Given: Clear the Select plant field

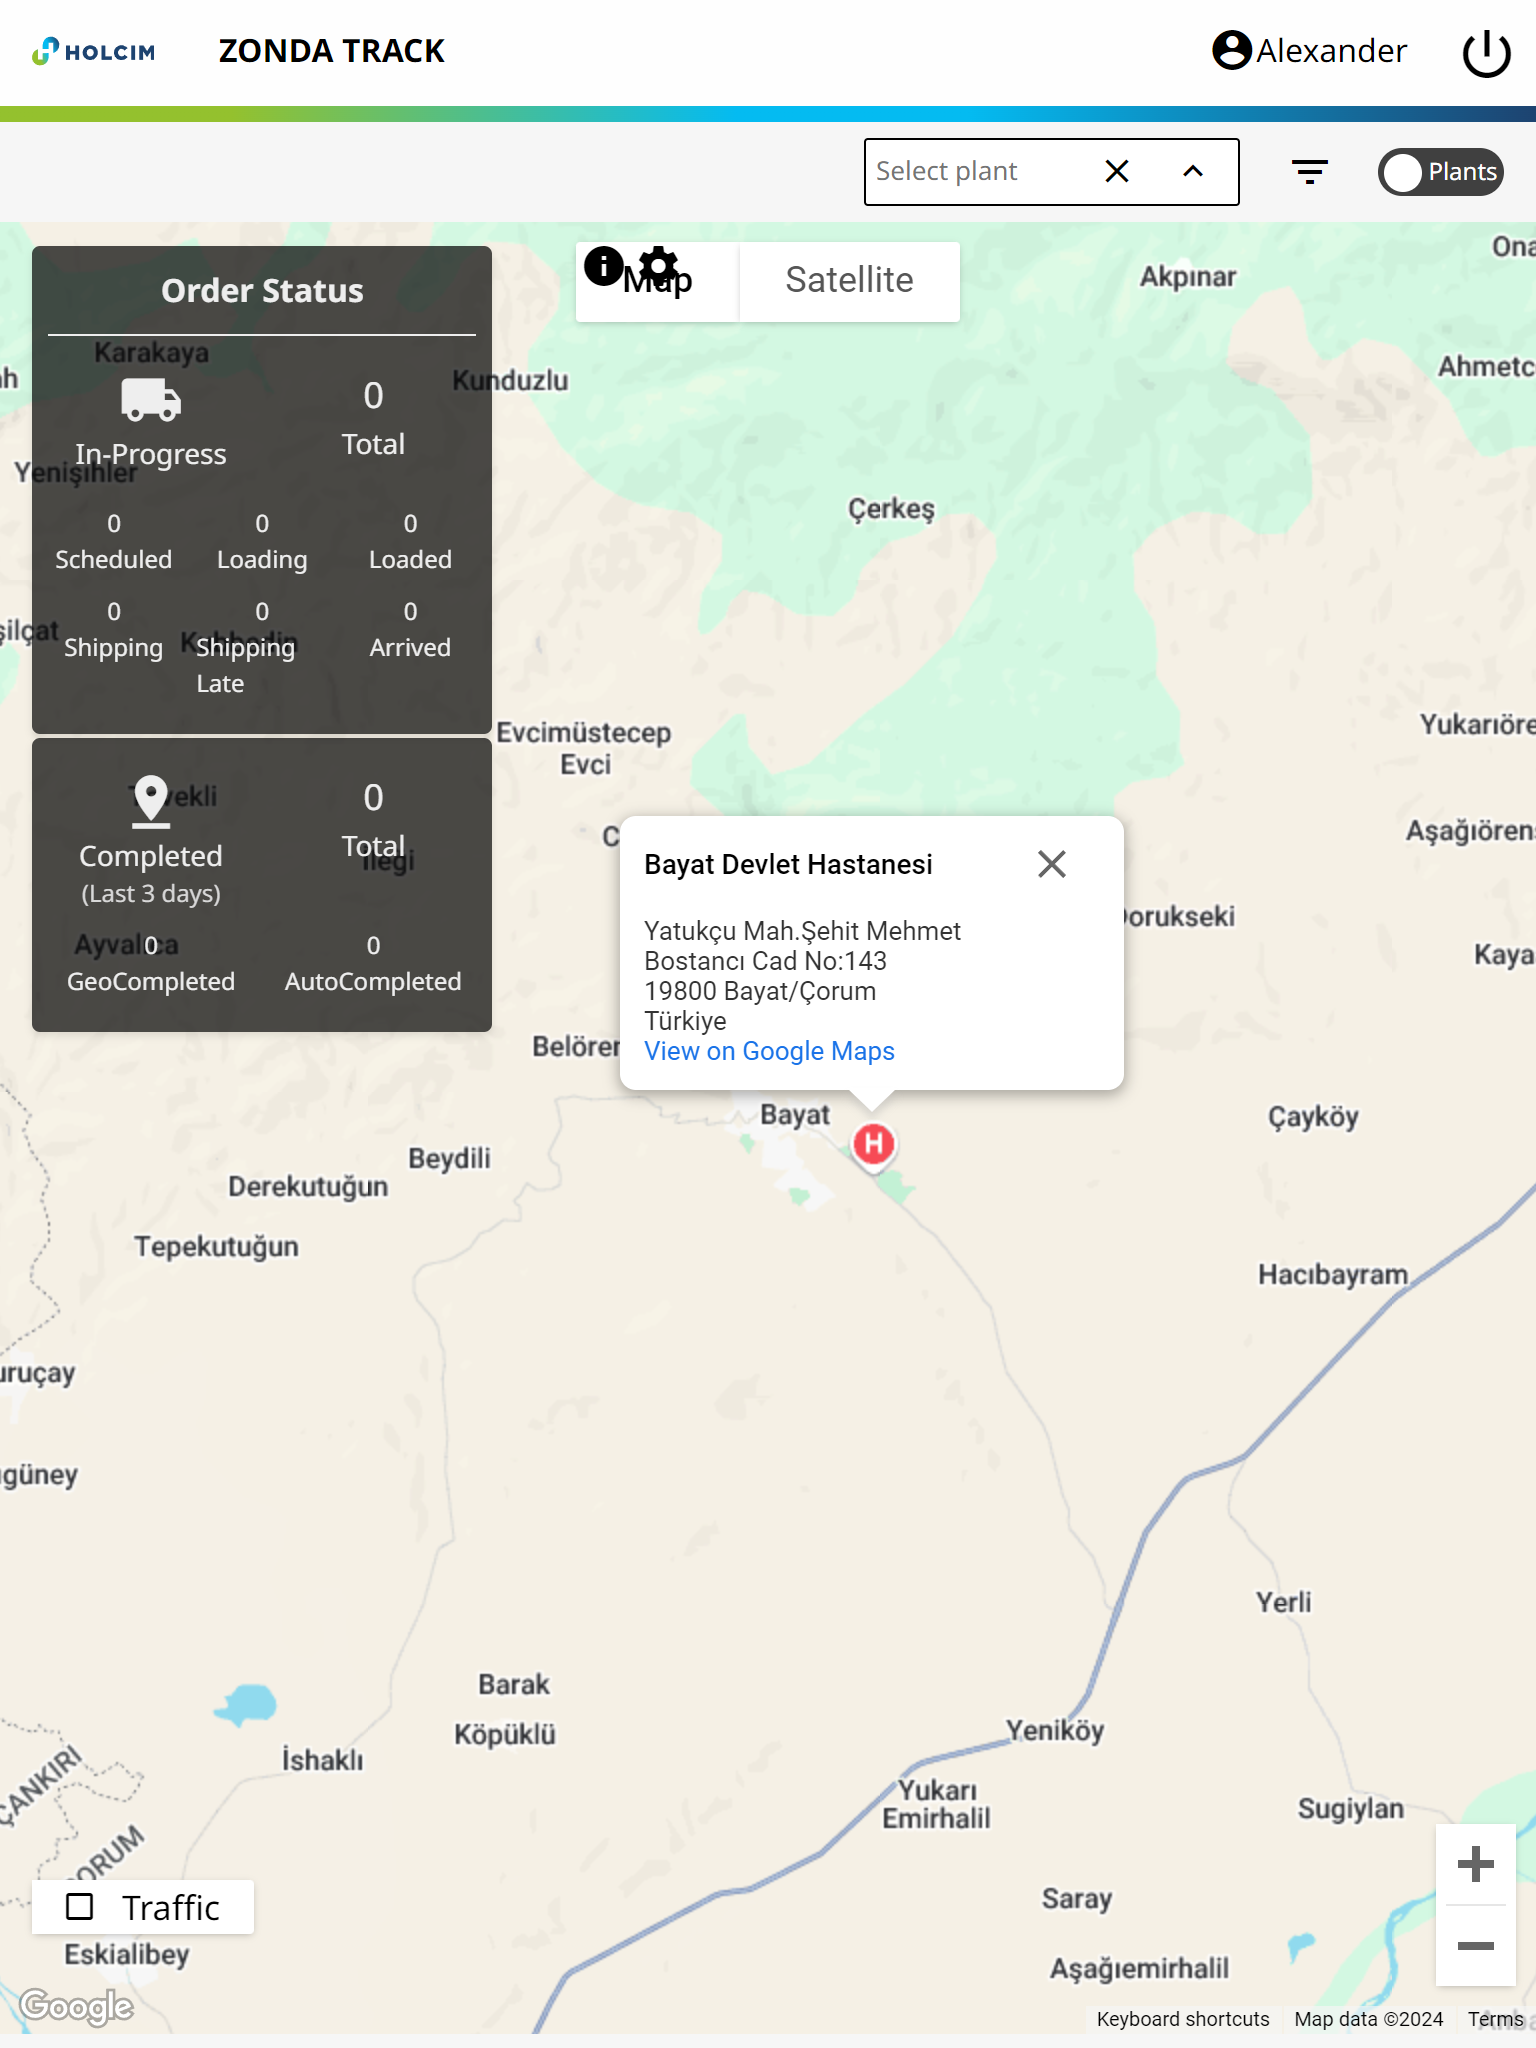Looking at the screenshot, I should pyautogui.click(x=1117, y=172).
